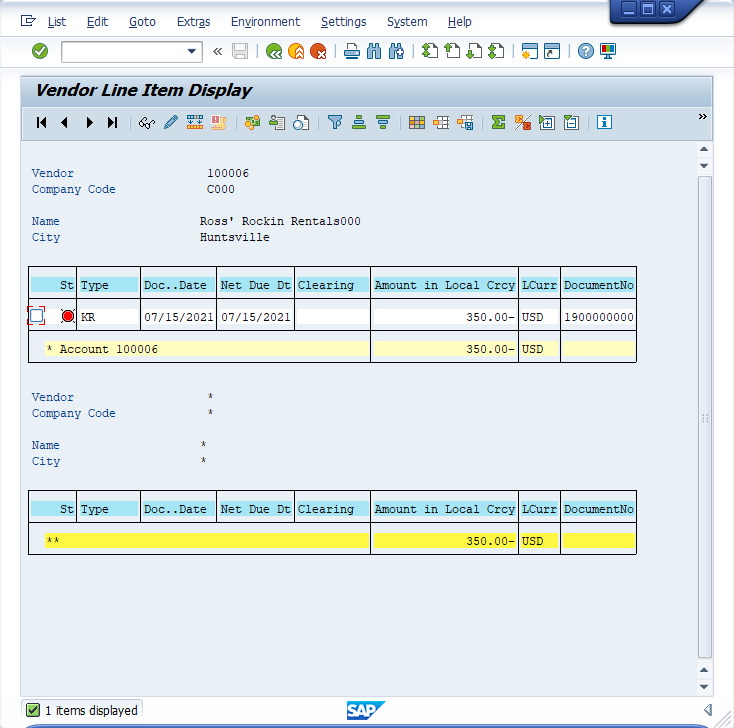
Task: Open the Goto menu
Action: 142,22
